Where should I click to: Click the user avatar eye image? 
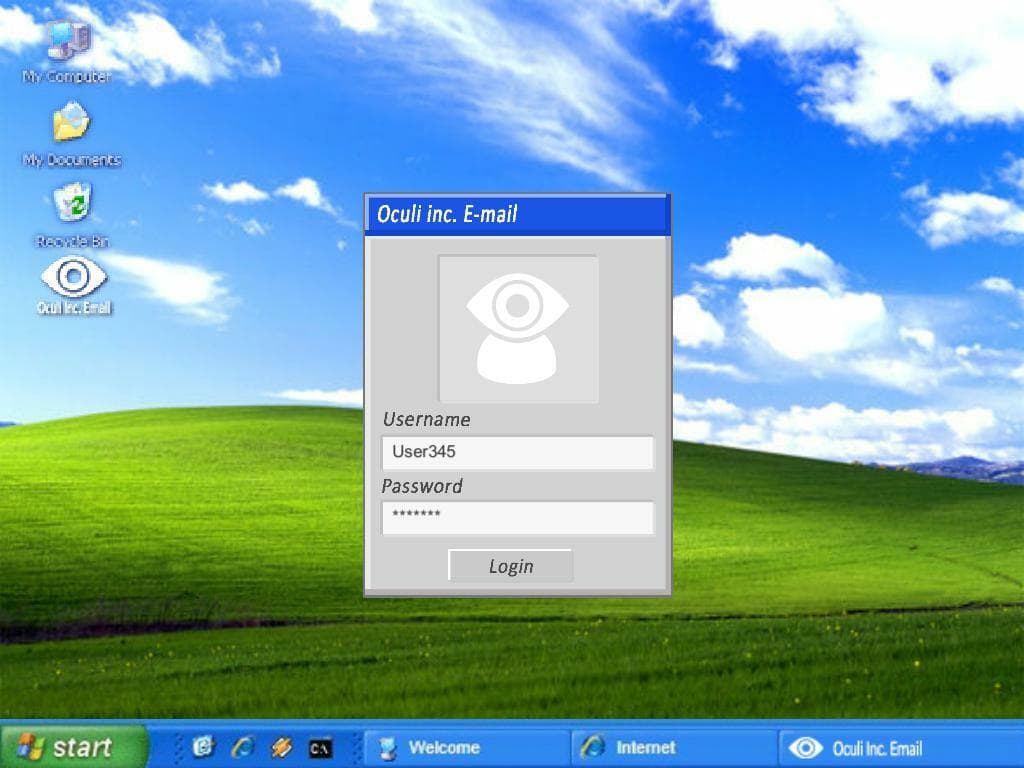click(518, 328)
